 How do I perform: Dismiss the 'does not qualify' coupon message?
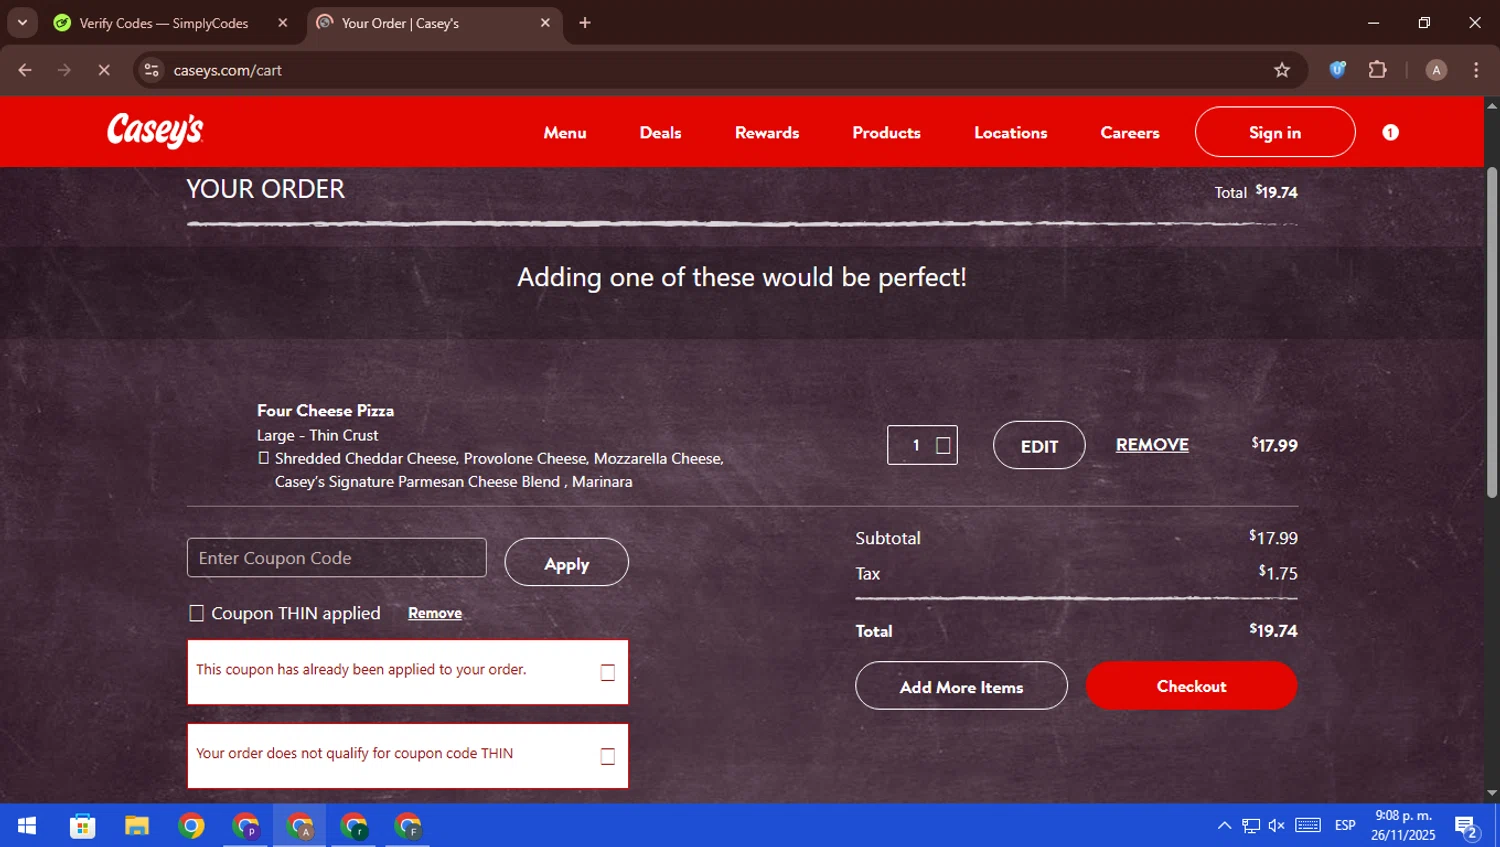click(607, 757)
